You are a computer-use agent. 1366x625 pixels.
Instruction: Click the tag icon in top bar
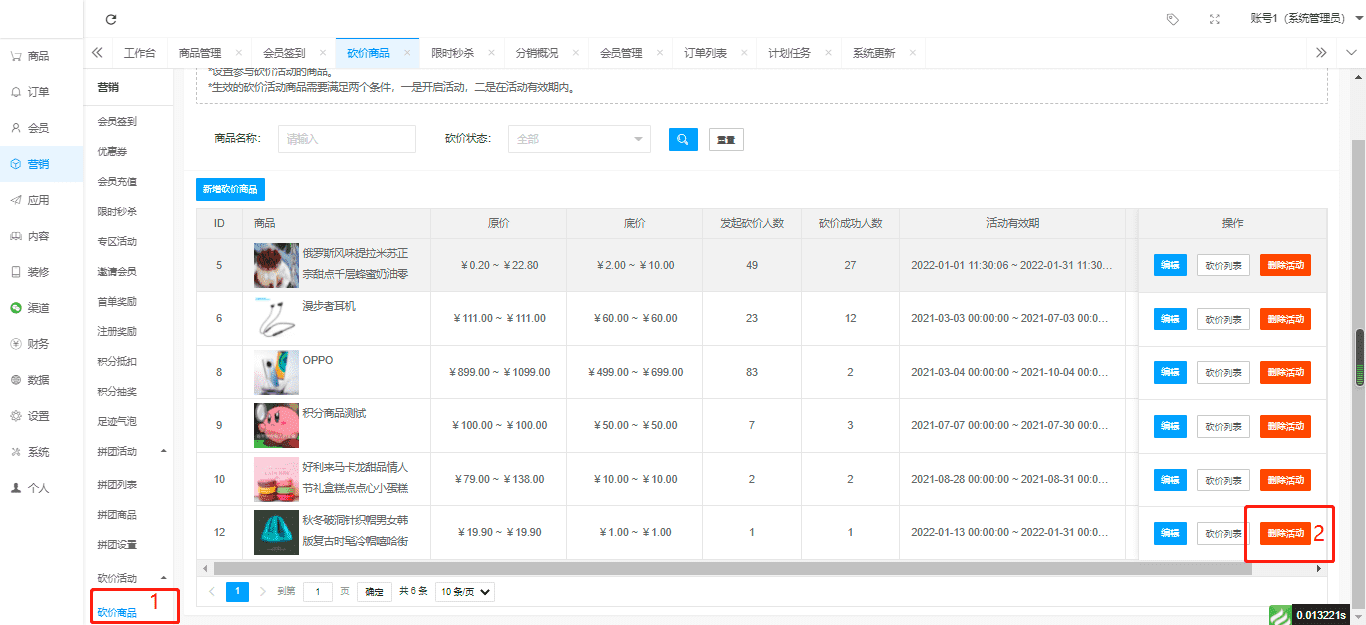1173,19
